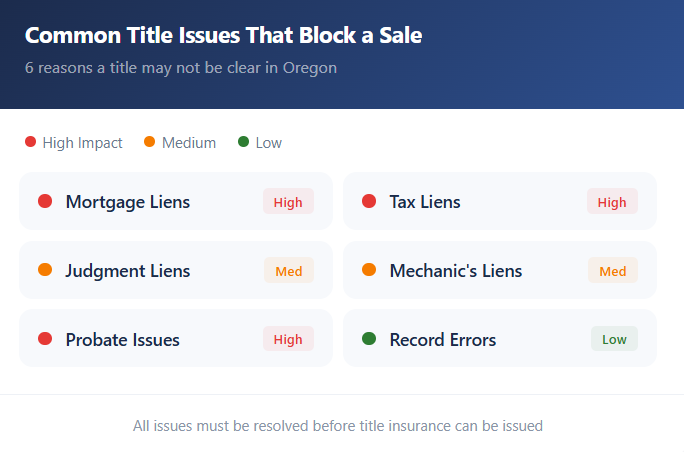Viewport: 684px width, 452px height.
Task: Click the green dot beside Record Errors
Action: (x=369, y=340)
